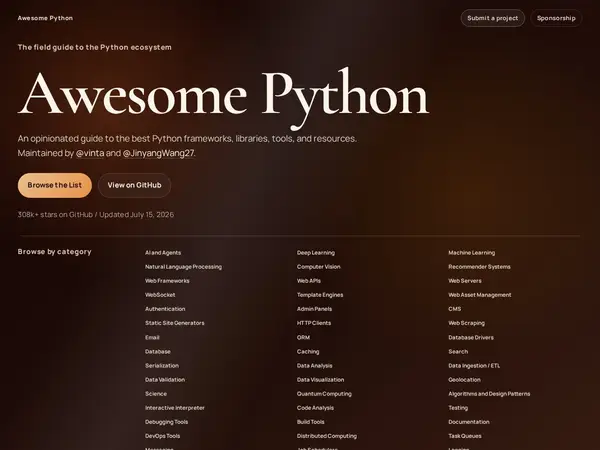This screenshot has width=600, height=450.
Task: Open the Data Ingestion / ETL category
Action: coord(474,365)
